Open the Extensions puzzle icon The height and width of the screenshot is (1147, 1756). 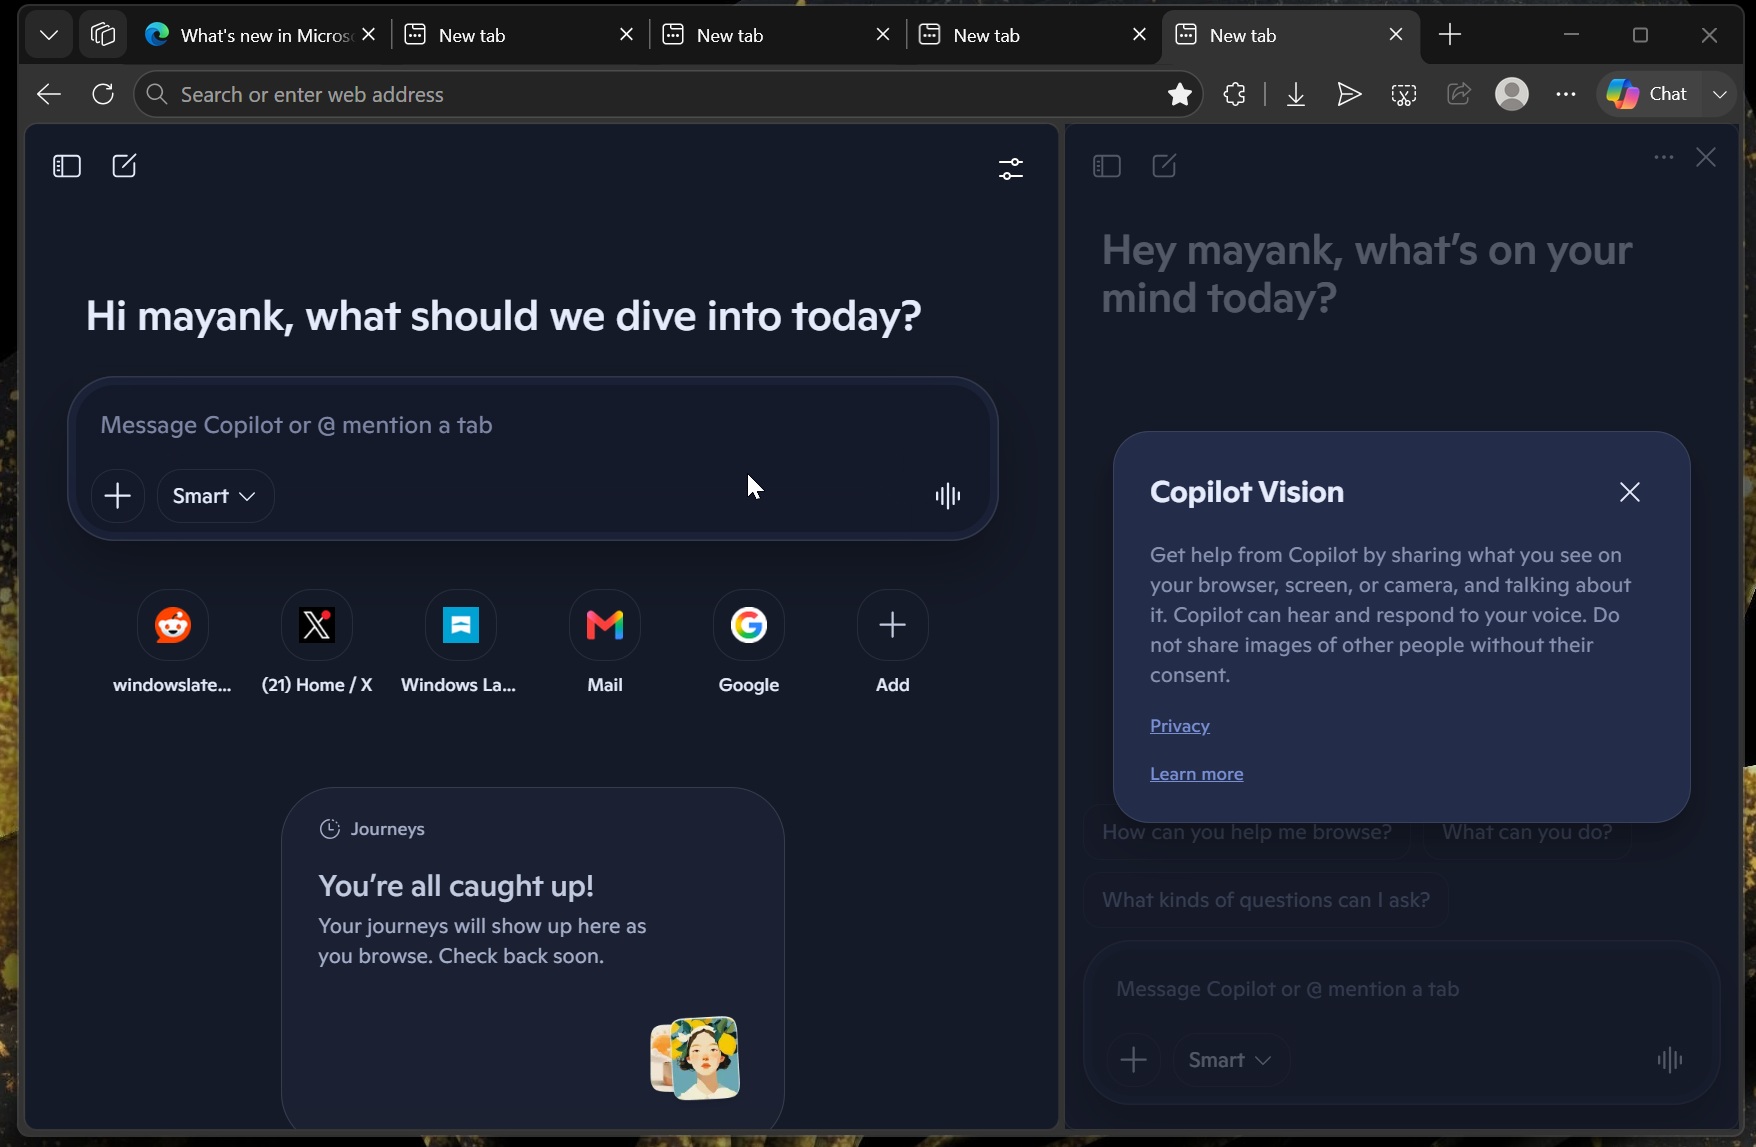[x=1235, y=94]
